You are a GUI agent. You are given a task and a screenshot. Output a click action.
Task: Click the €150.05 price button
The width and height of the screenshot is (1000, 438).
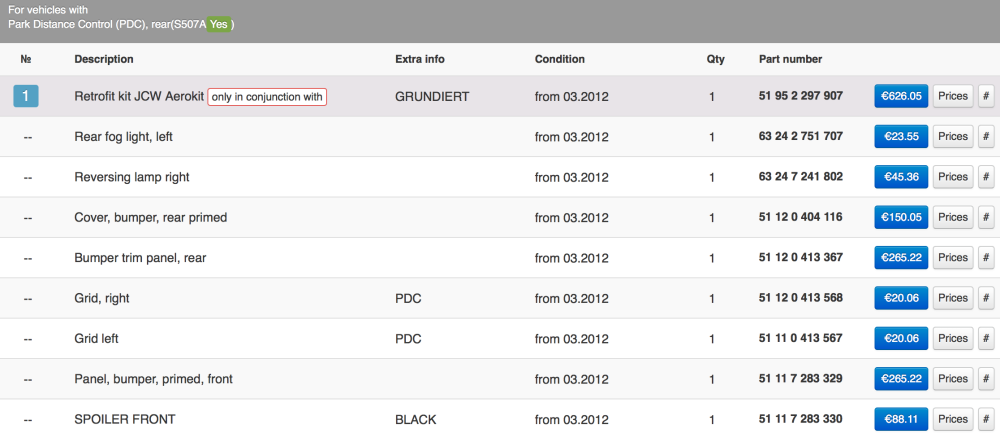(901, 217)
